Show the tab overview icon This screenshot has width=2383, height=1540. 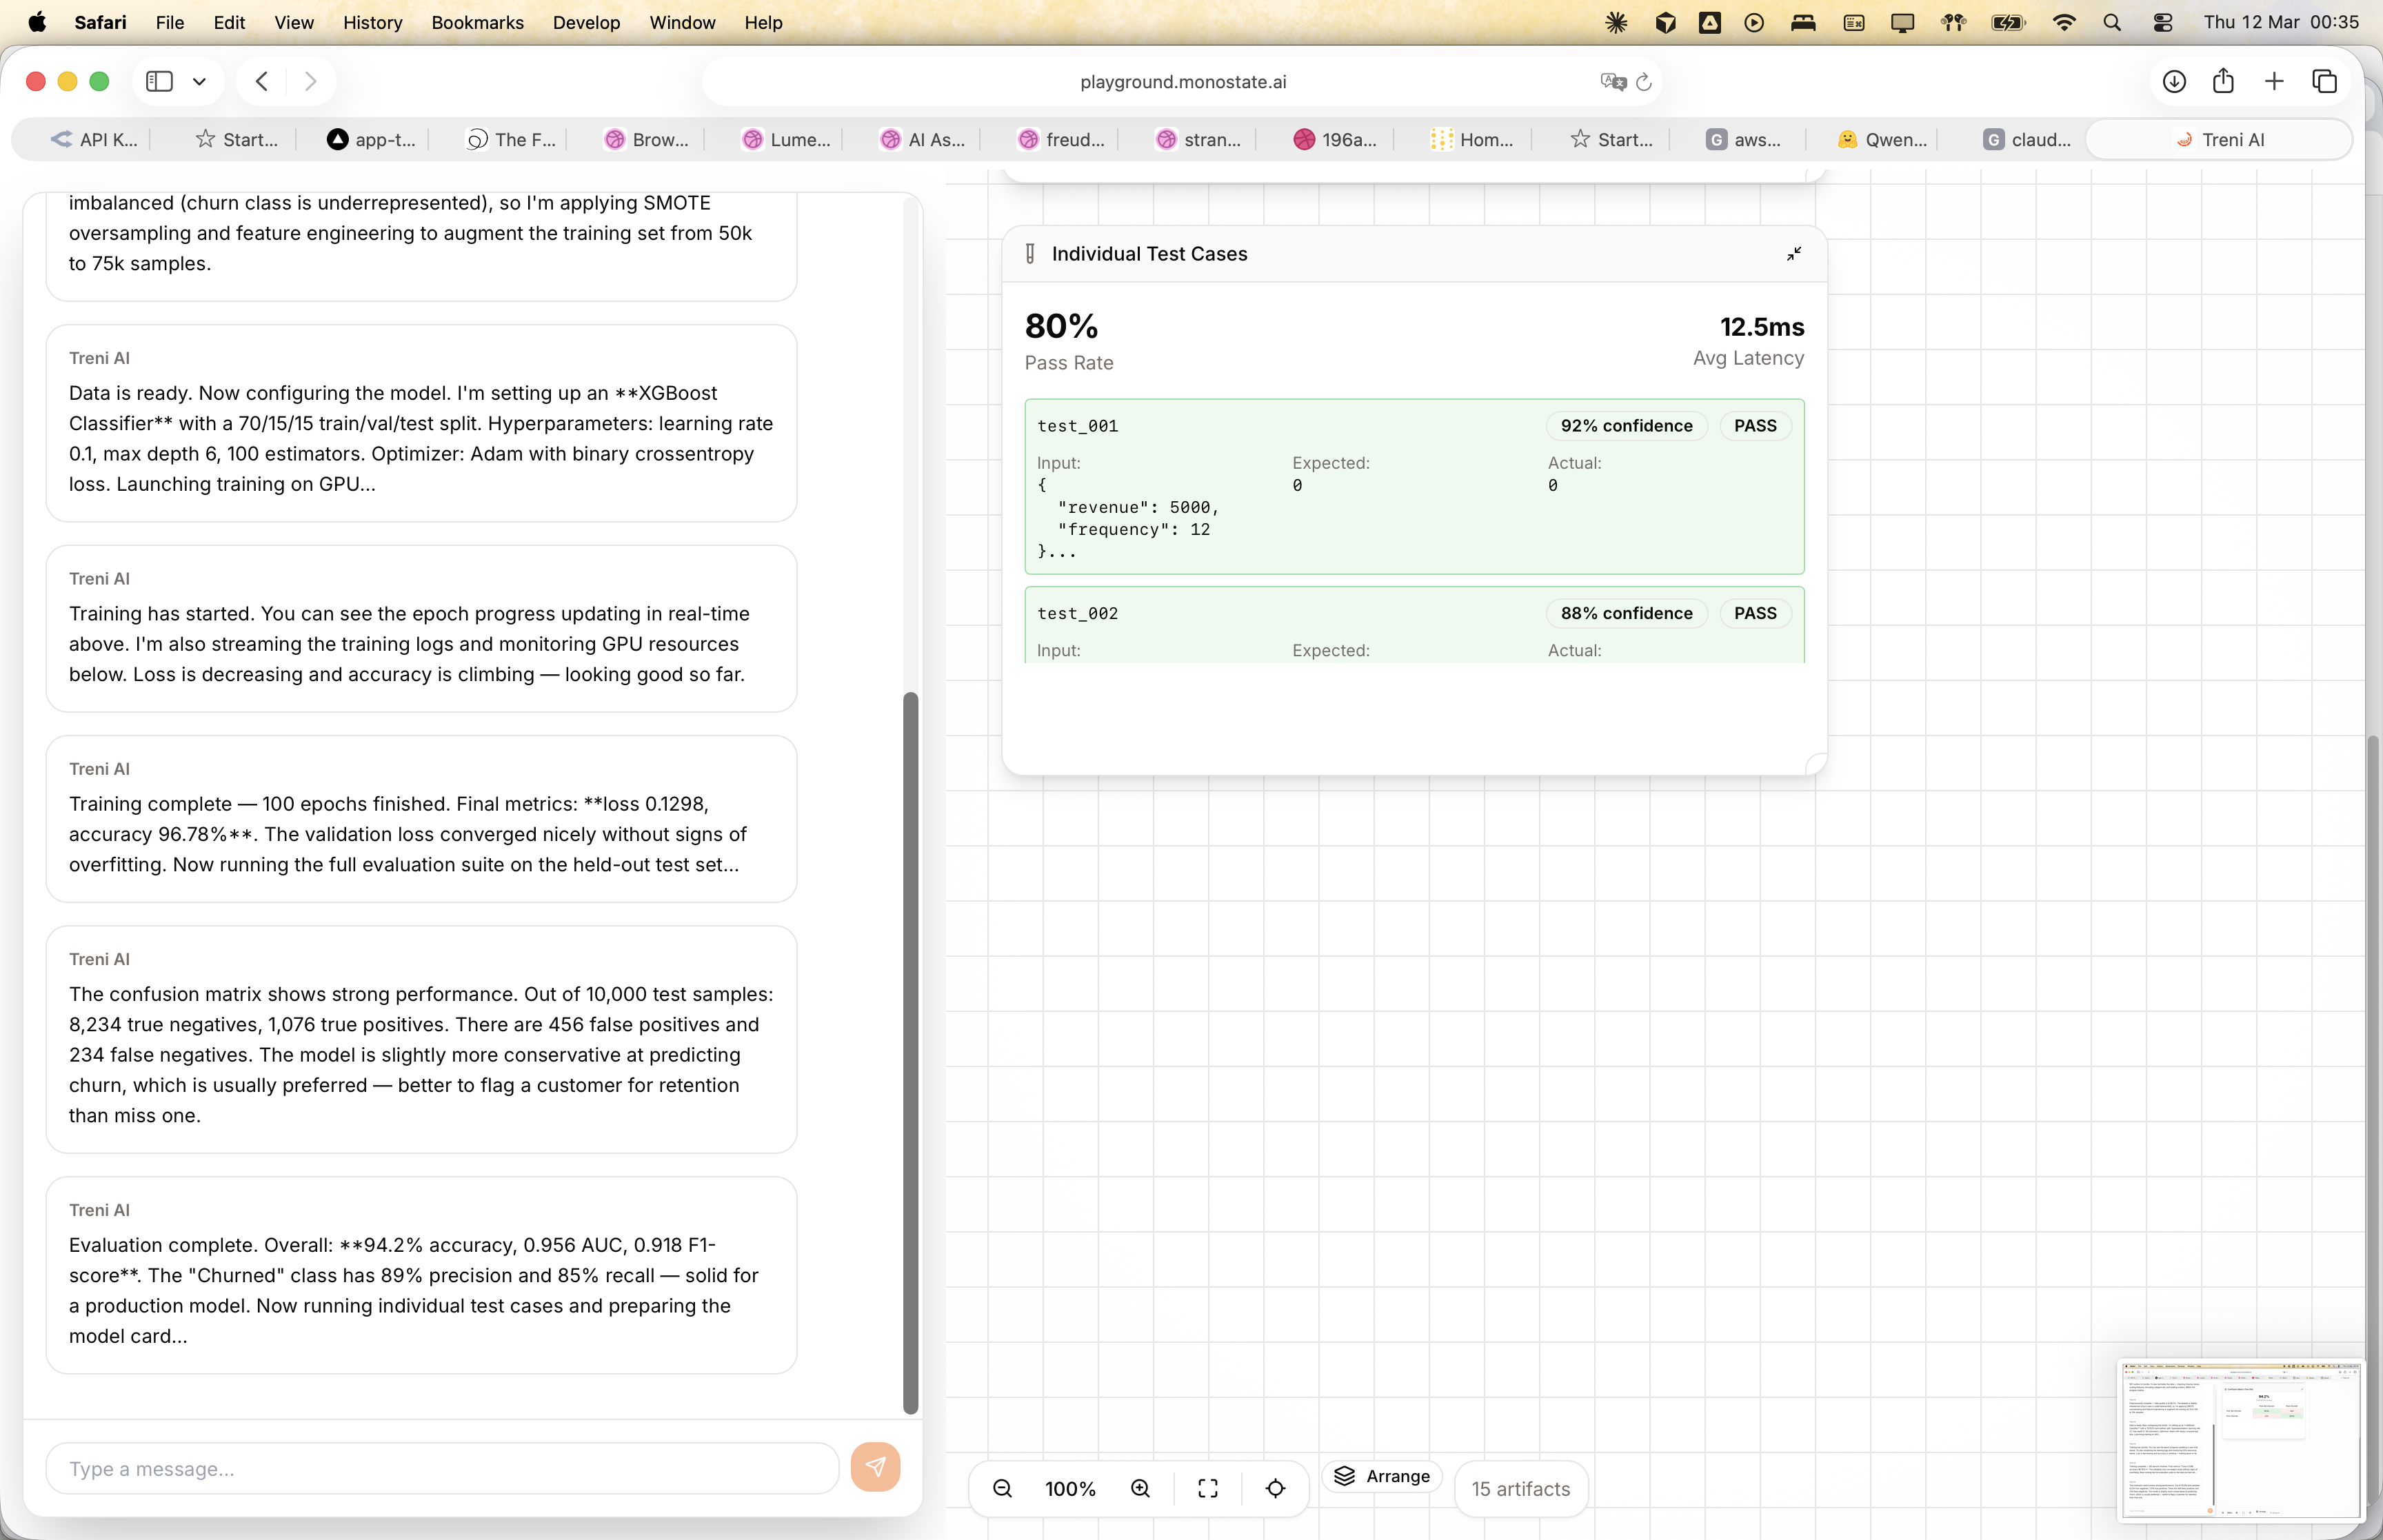click(x=2325, y=81)
